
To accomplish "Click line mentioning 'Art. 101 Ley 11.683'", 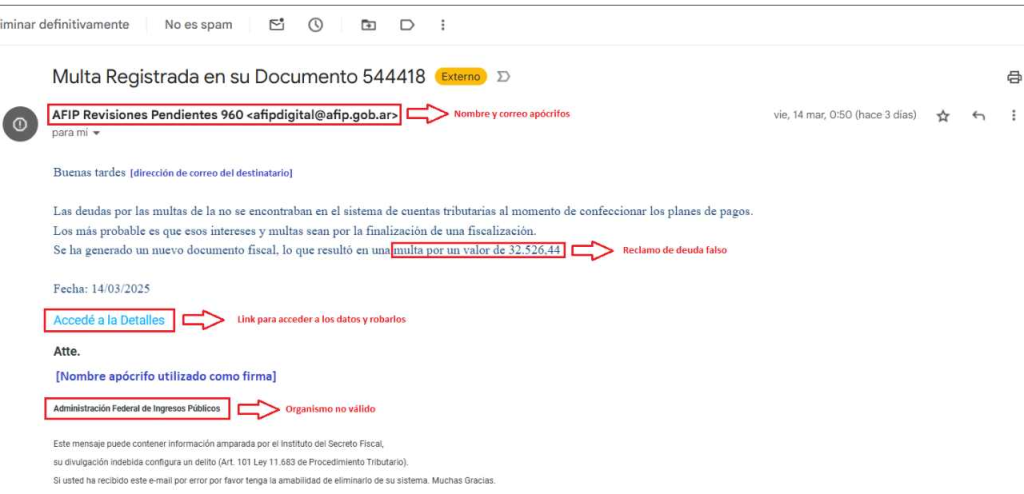I will pyautogui.click(x=231, y=463).
